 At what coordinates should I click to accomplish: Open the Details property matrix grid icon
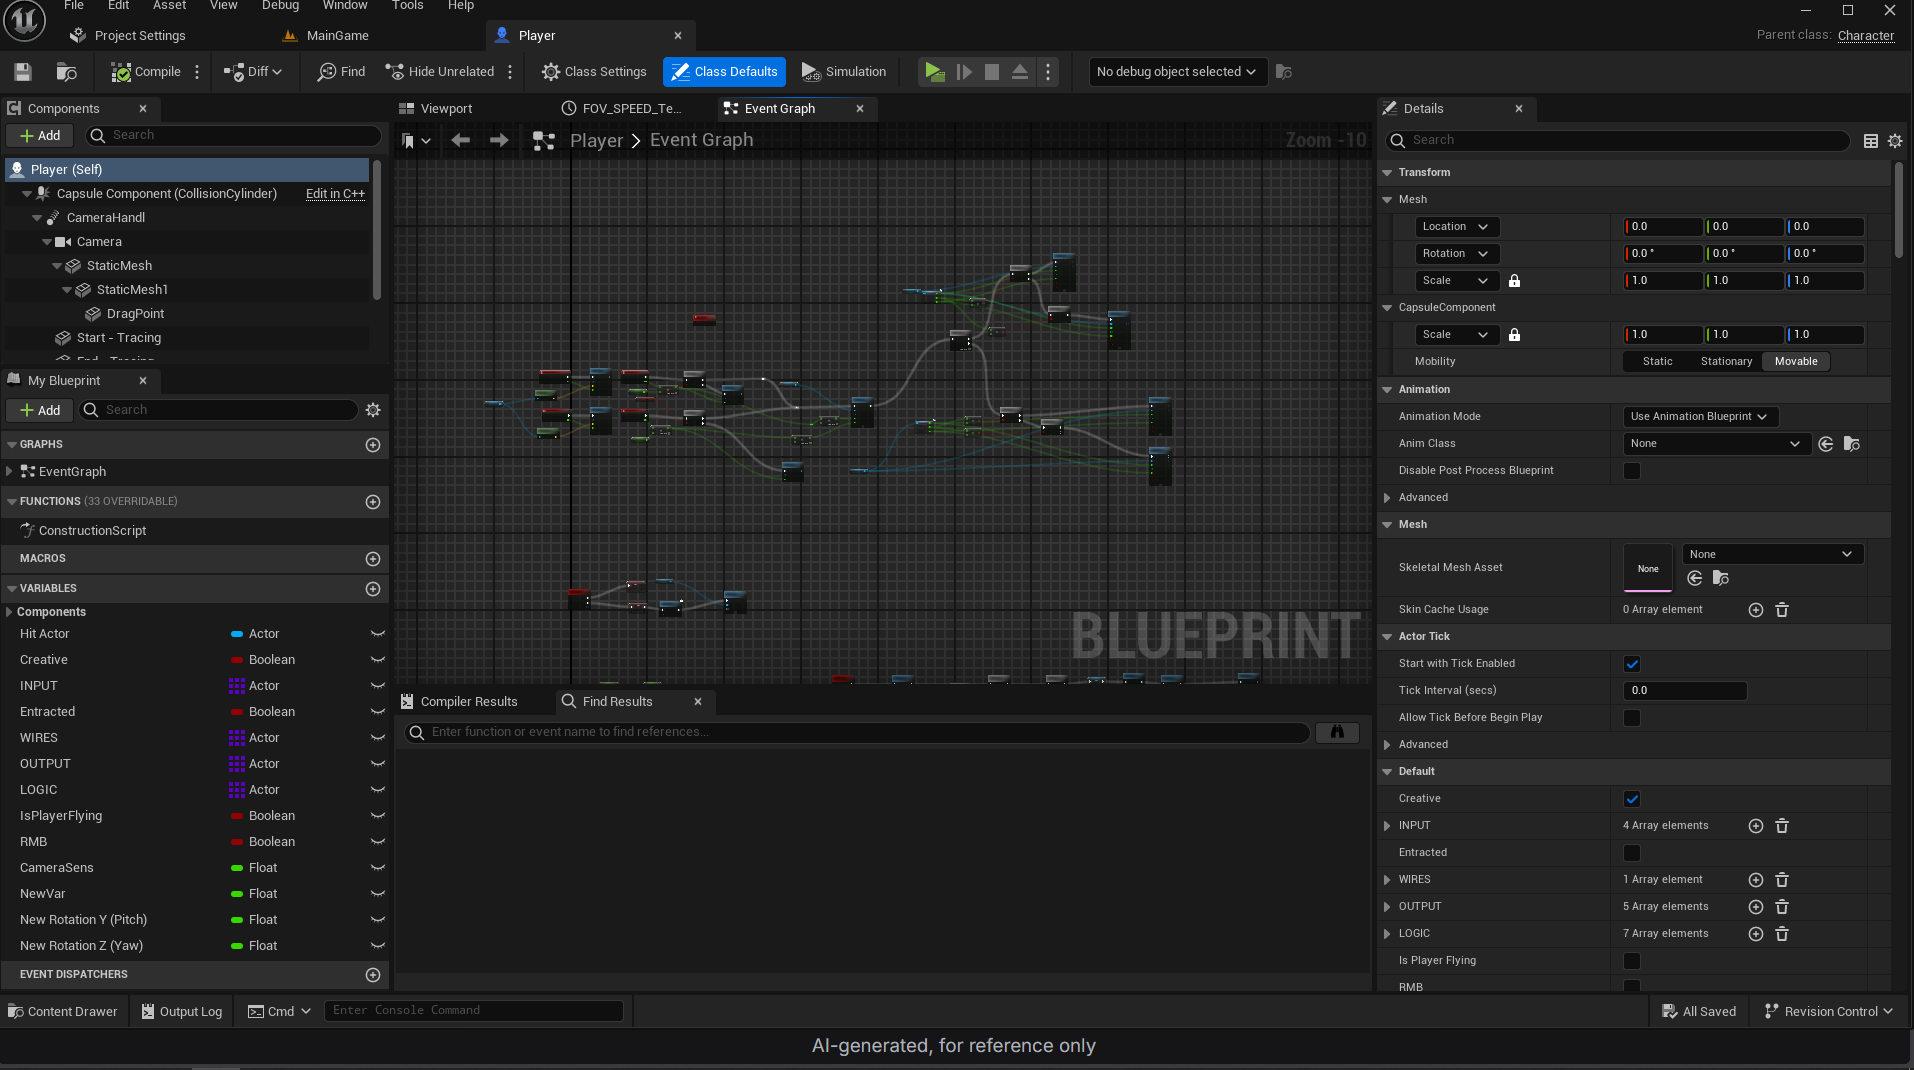coord(1871,141)
